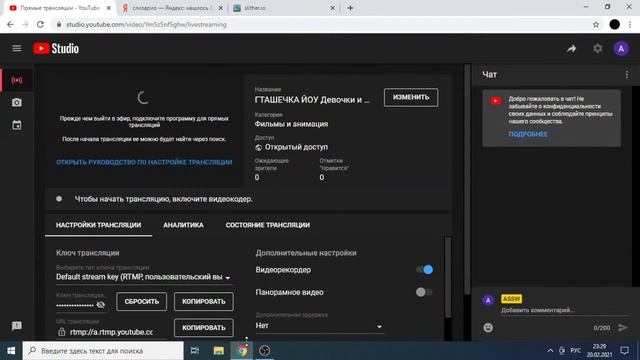Click the site lock icon in the address bar
The height and width of the screenshot is (360, 640).
tap(59, 24)
